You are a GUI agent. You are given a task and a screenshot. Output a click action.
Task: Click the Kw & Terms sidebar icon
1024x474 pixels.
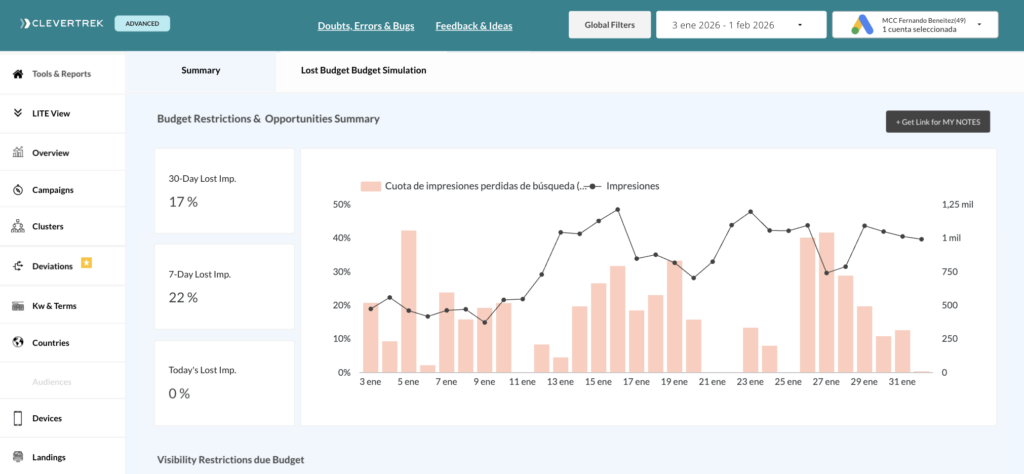click(18, 306)
